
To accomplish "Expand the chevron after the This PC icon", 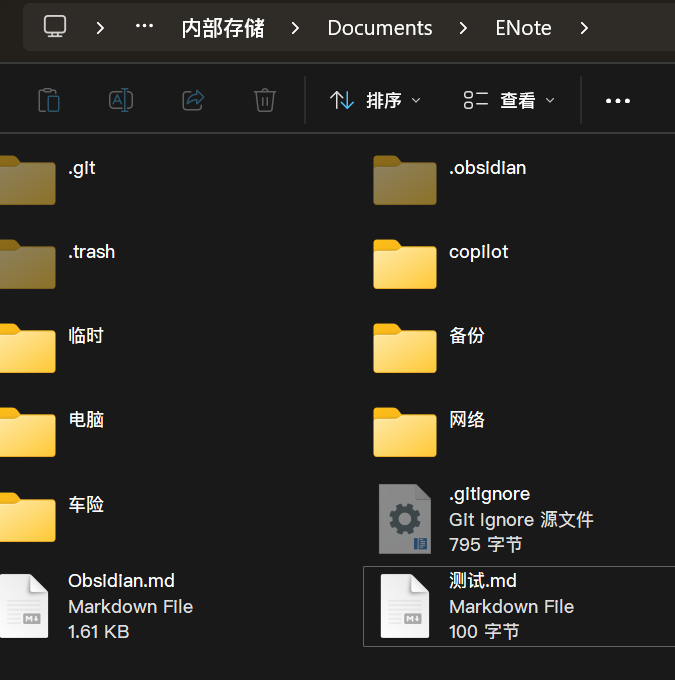I will (x=100, y=28).
